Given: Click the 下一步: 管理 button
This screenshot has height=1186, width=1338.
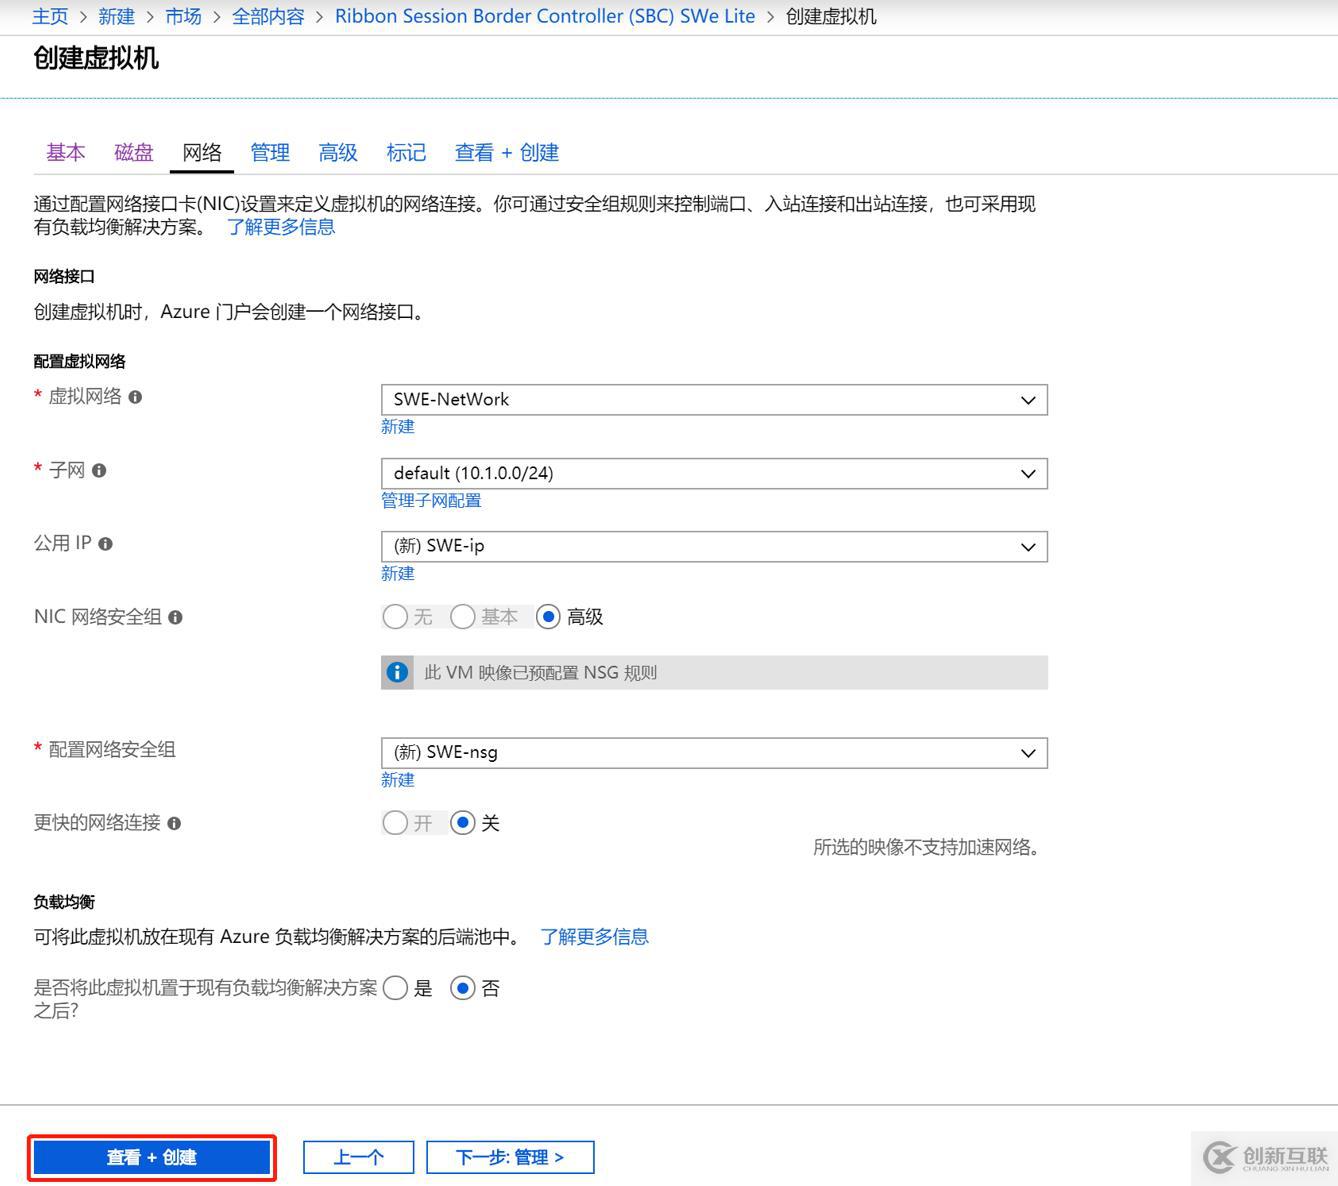Looking at the screenshot, I should (510, 1156).
